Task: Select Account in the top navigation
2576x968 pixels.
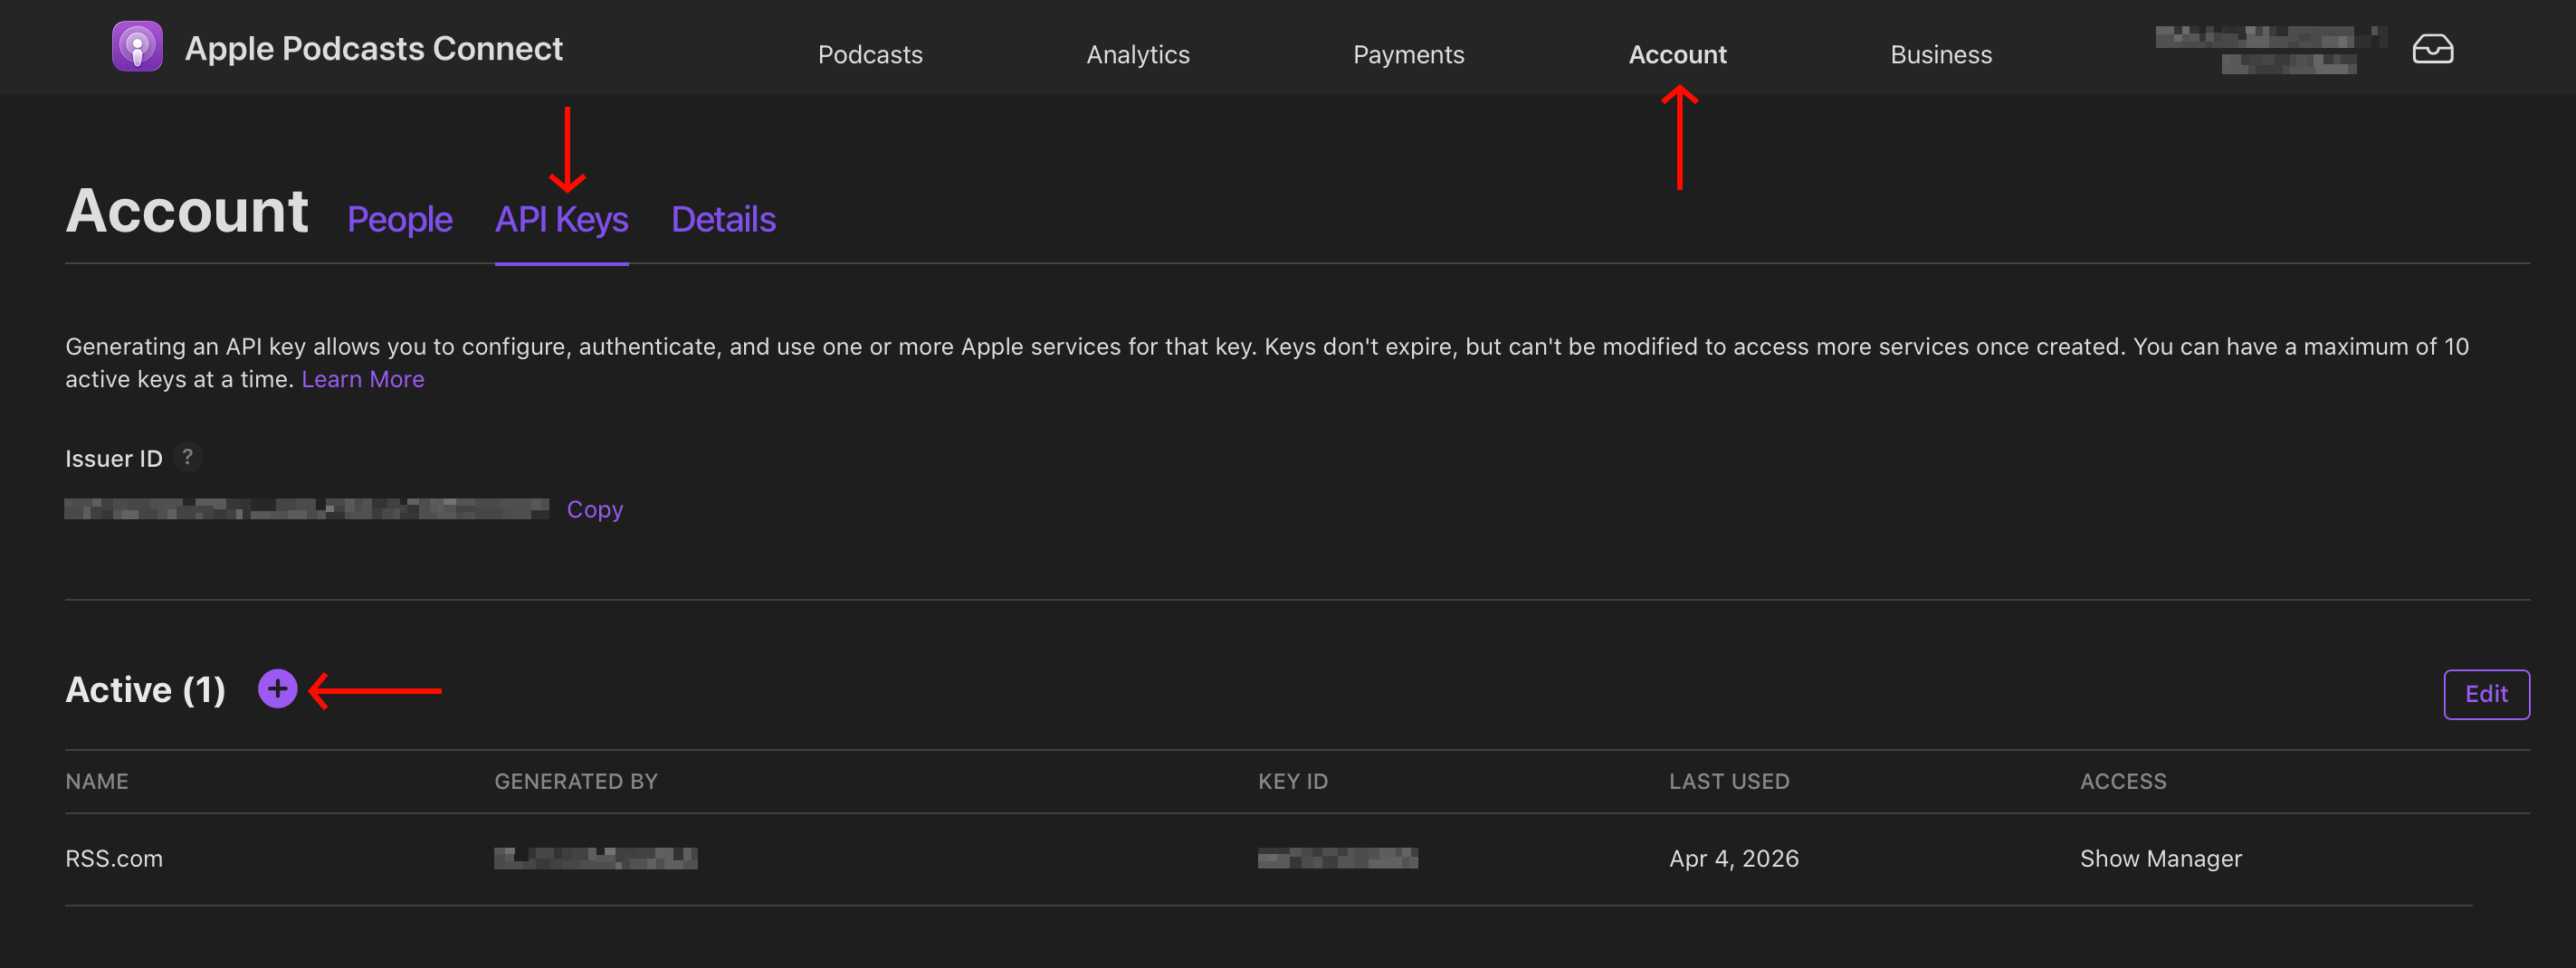Action: tap(1677, 54)
